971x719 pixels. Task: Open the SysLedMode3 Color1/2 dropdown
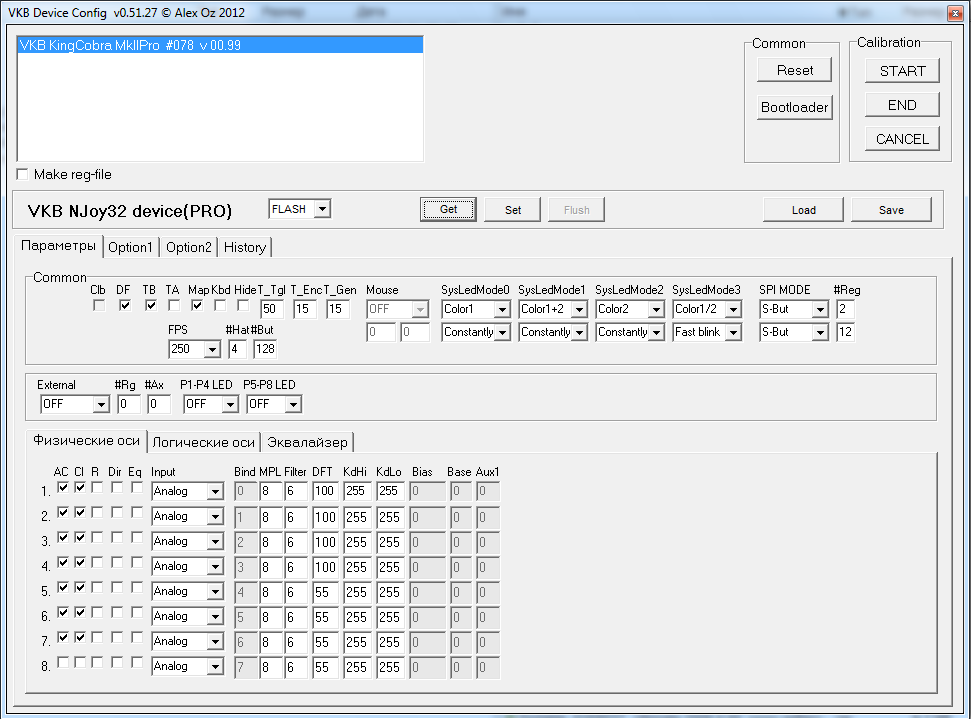tap(733, 309)
